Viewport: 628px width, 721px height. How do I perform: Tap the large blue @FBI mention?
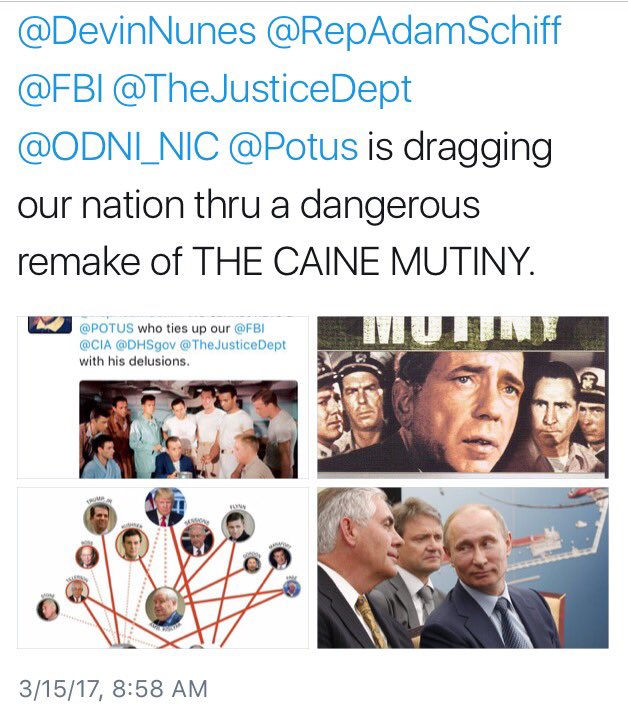pyautogui.click(x=60, y=89)
